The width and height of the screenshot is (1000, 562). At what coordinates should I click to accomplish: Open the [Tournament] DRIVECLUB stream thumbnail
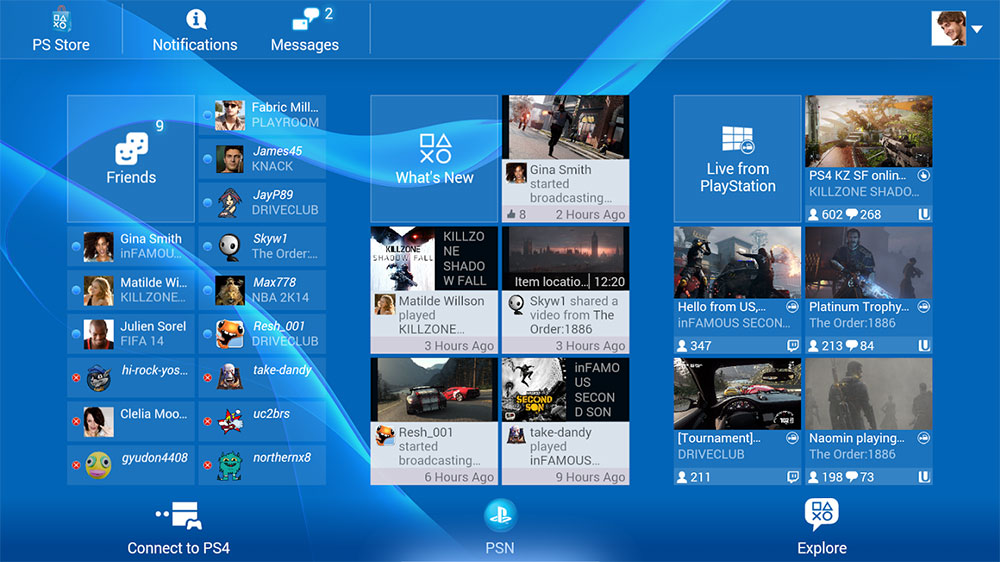click(737, 394)
